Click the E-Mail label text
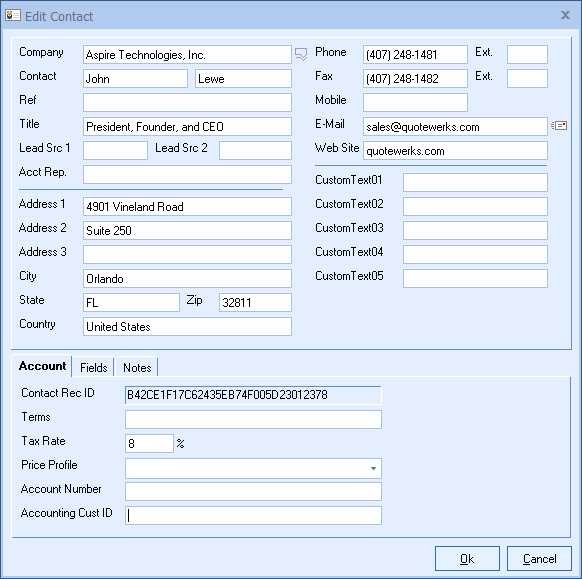The width and height of the screenshot is (582, 579). point(330,124)
